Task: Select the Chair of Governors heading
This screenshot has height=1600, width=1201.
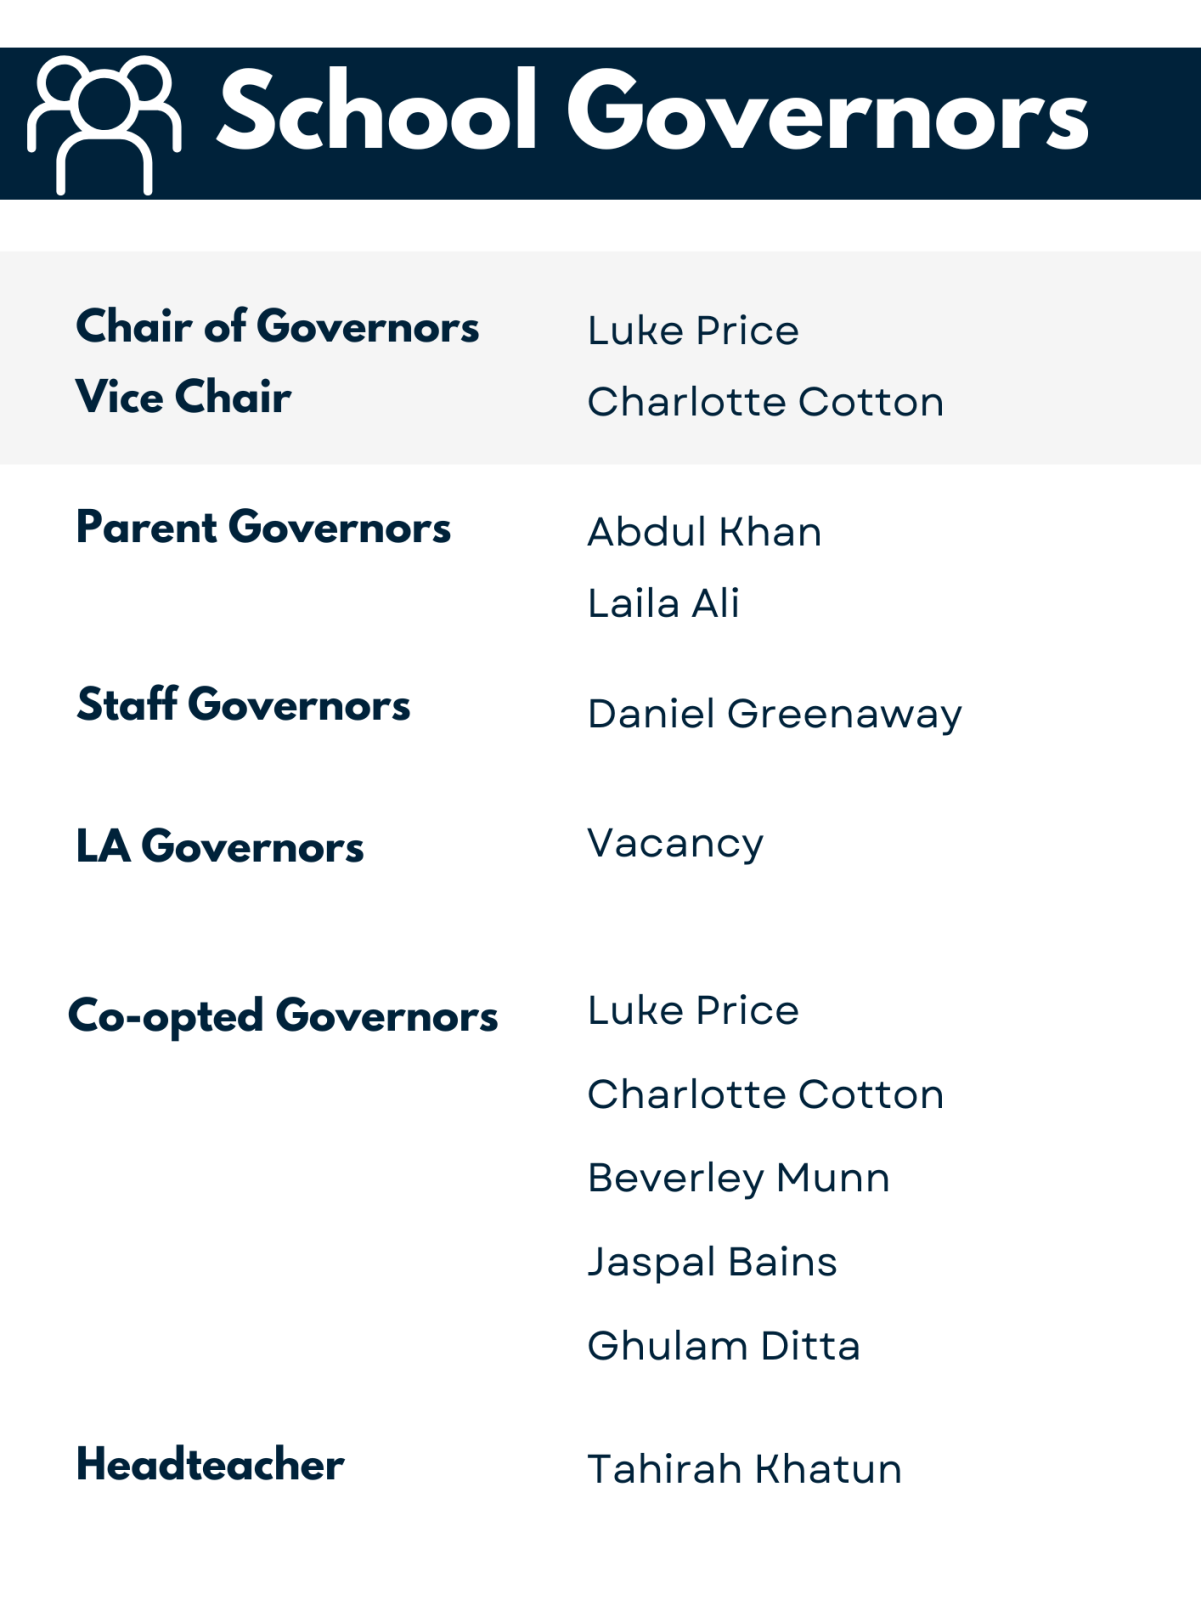Action: pyautogui.click(x=277, y=327)
